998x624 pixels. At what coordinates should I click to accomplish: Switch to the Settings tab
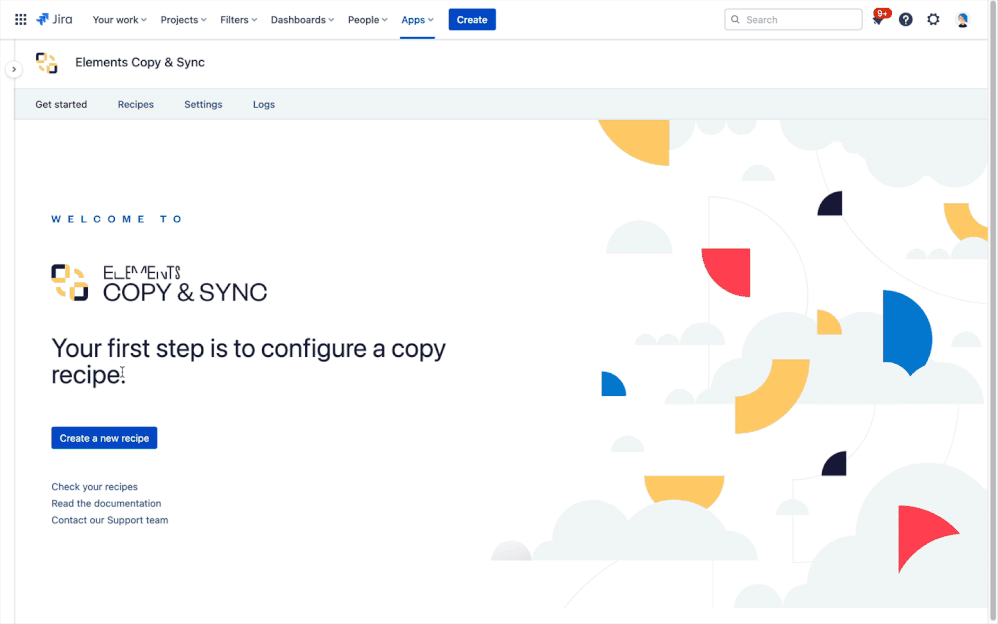coord(203,104)
